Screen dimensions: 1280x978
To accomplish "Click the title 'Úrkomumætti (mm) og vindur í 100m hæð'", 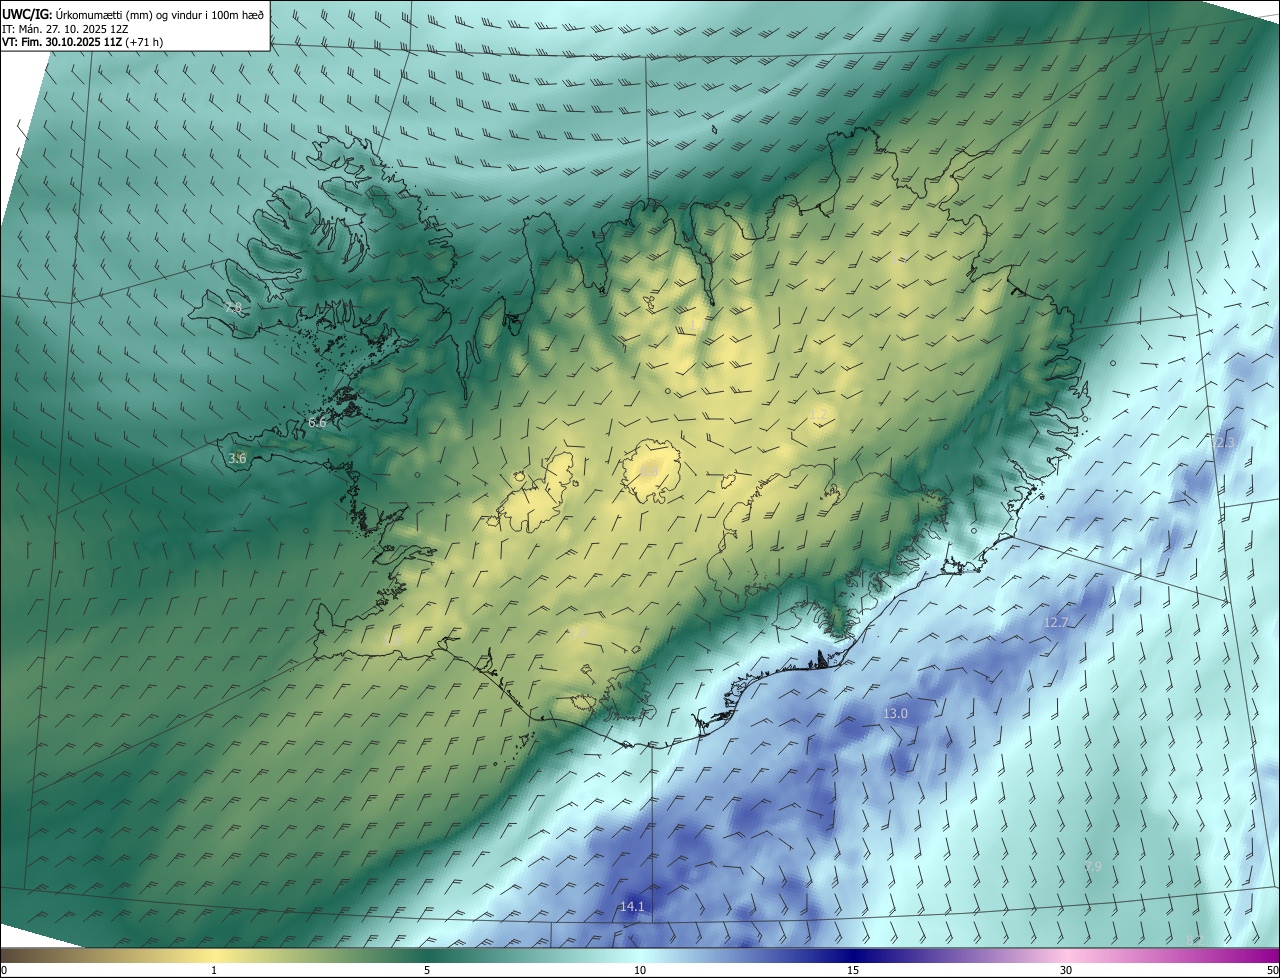I will 159,15.
